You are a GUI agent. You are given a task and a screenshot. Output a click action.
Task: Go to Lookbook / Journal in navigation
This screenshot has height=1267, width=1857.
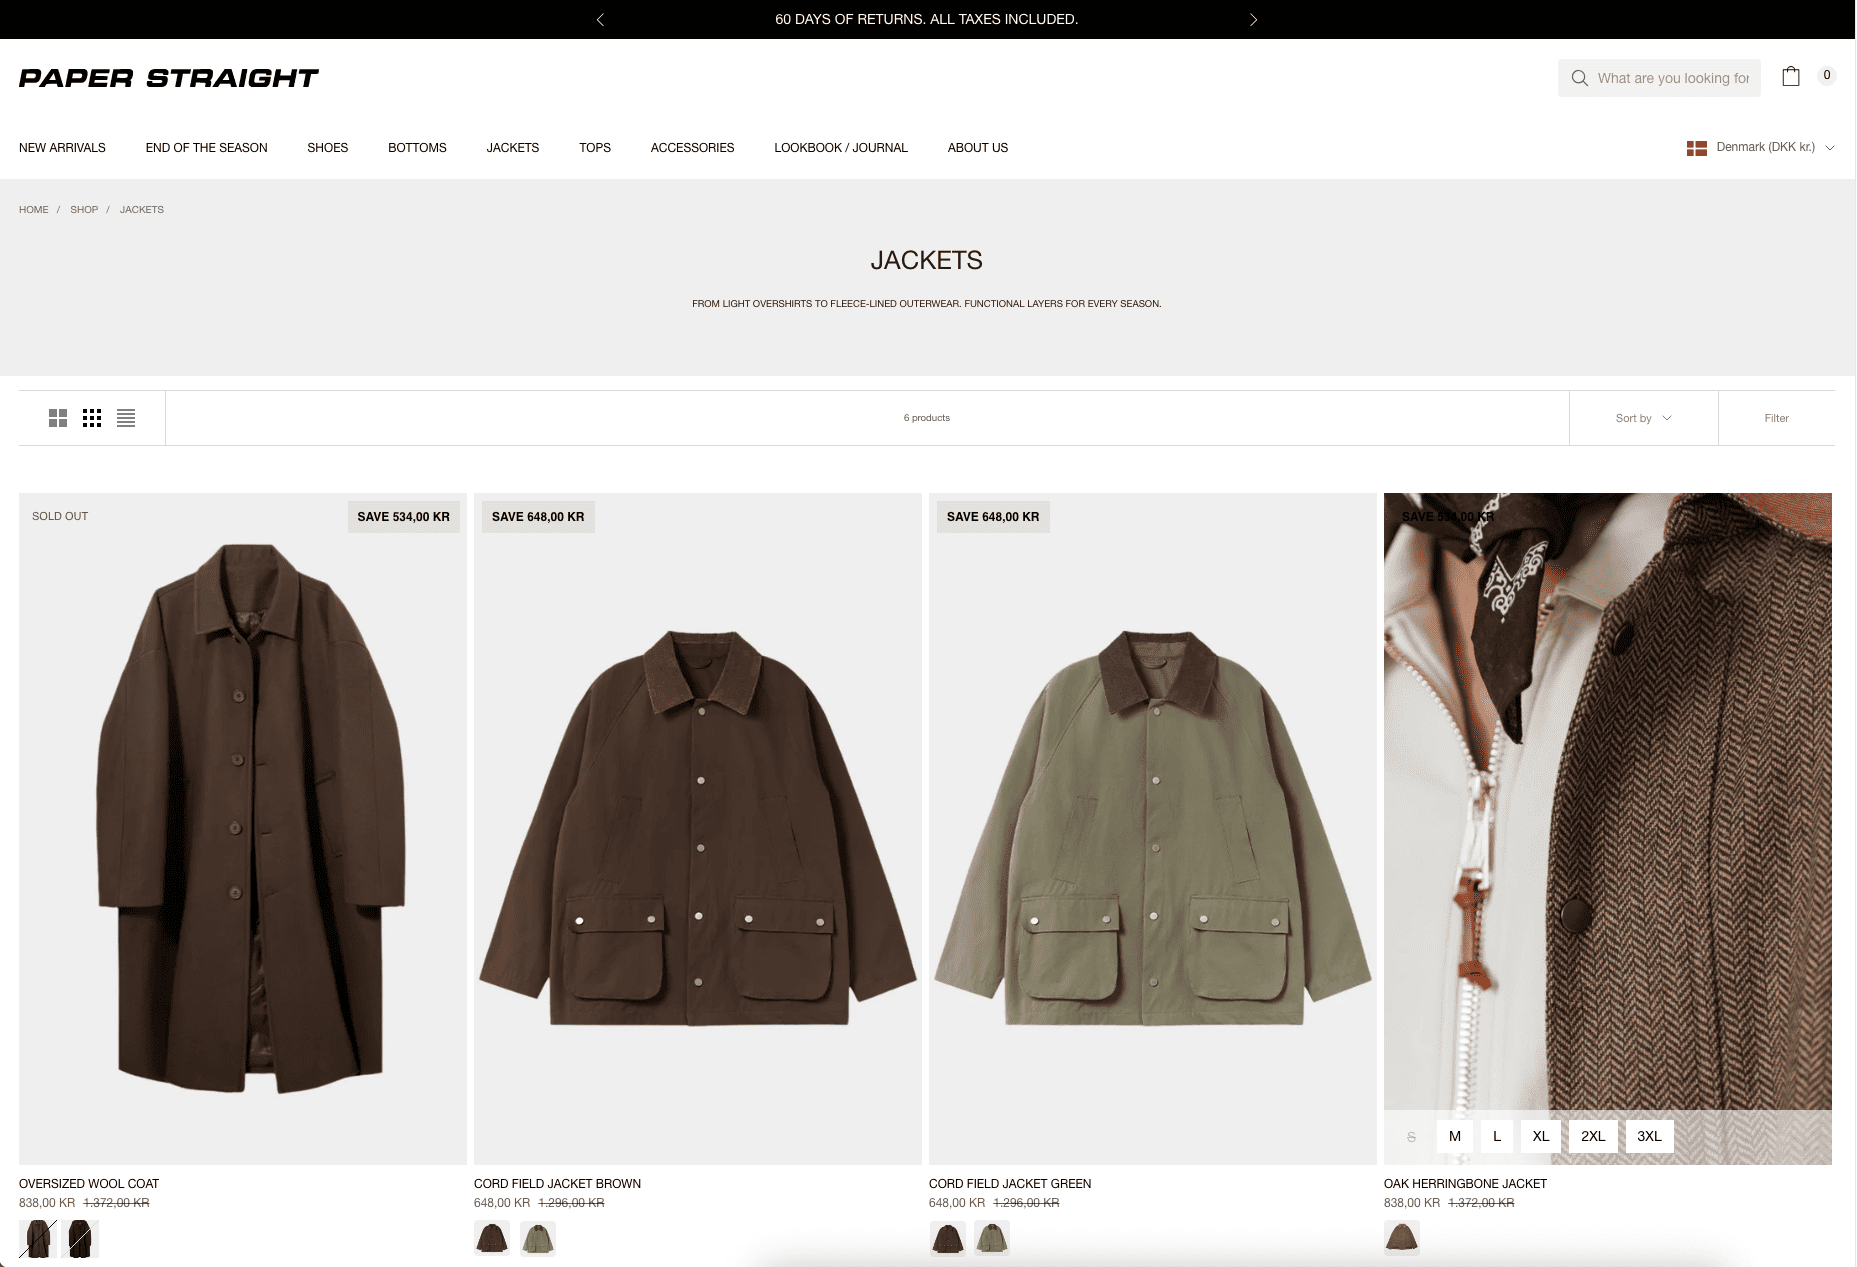coord(840,147)
